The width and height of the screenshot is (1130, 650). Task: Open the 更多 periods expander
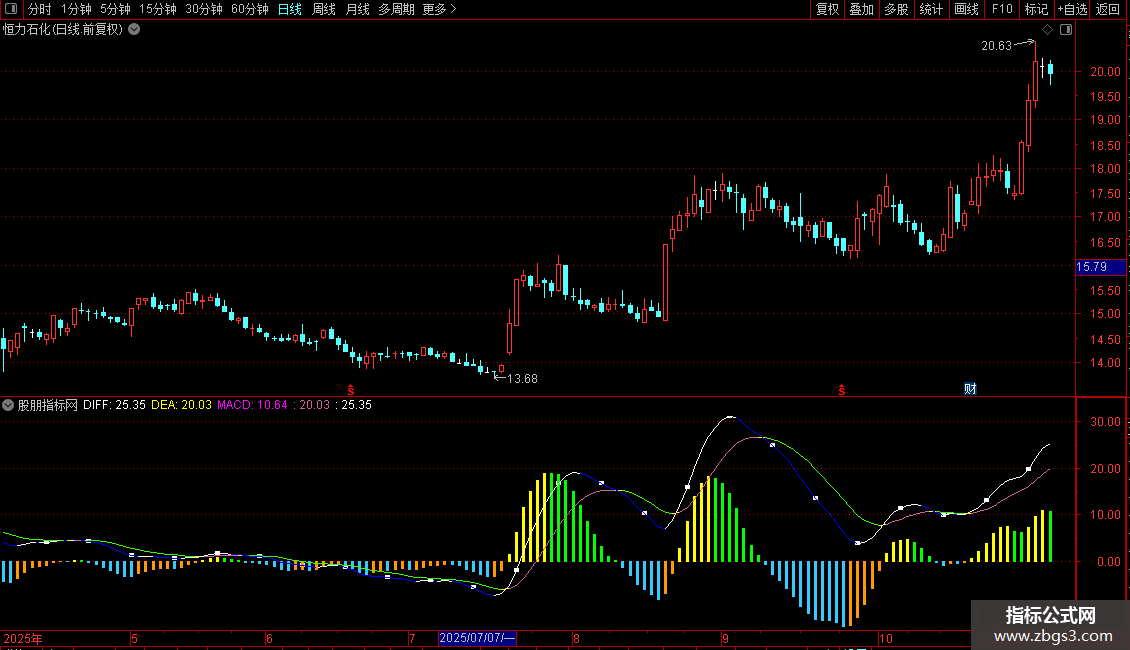tap(439, 9)
